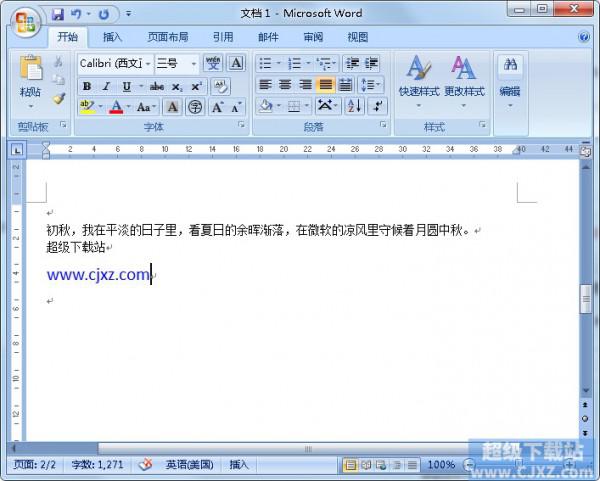
Task: Open the font size 三号 dropdown
Action: [x=194, y=64]
